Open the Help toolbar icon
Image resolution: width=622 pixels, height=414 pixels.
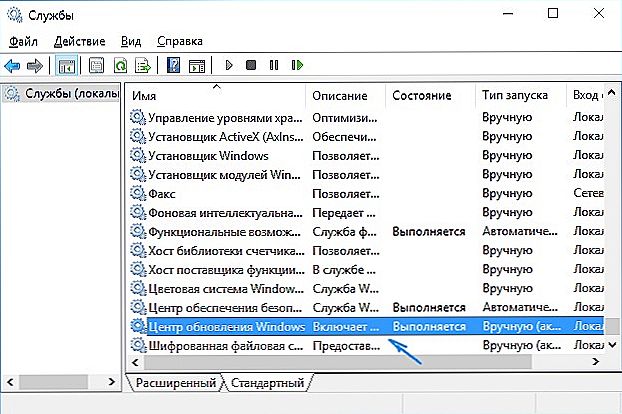pyautogui.click(x=173, y=65)
